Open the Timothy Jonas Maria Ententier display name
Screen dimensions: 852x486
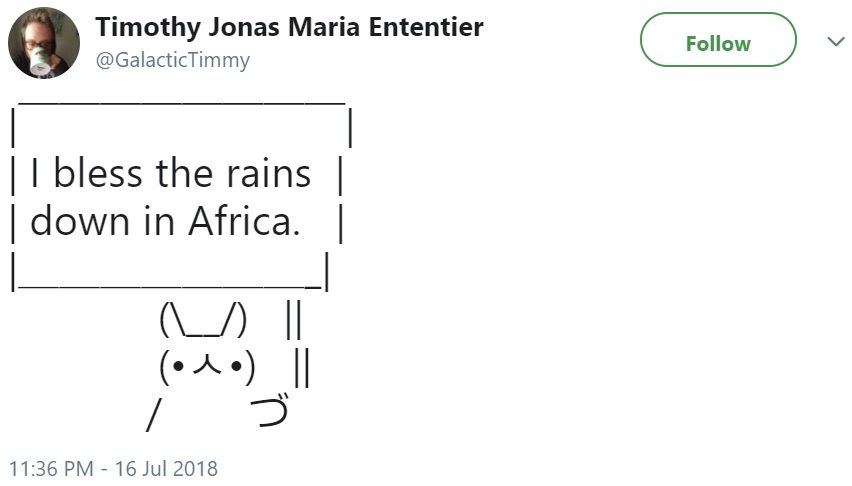[x=289, y=27]
